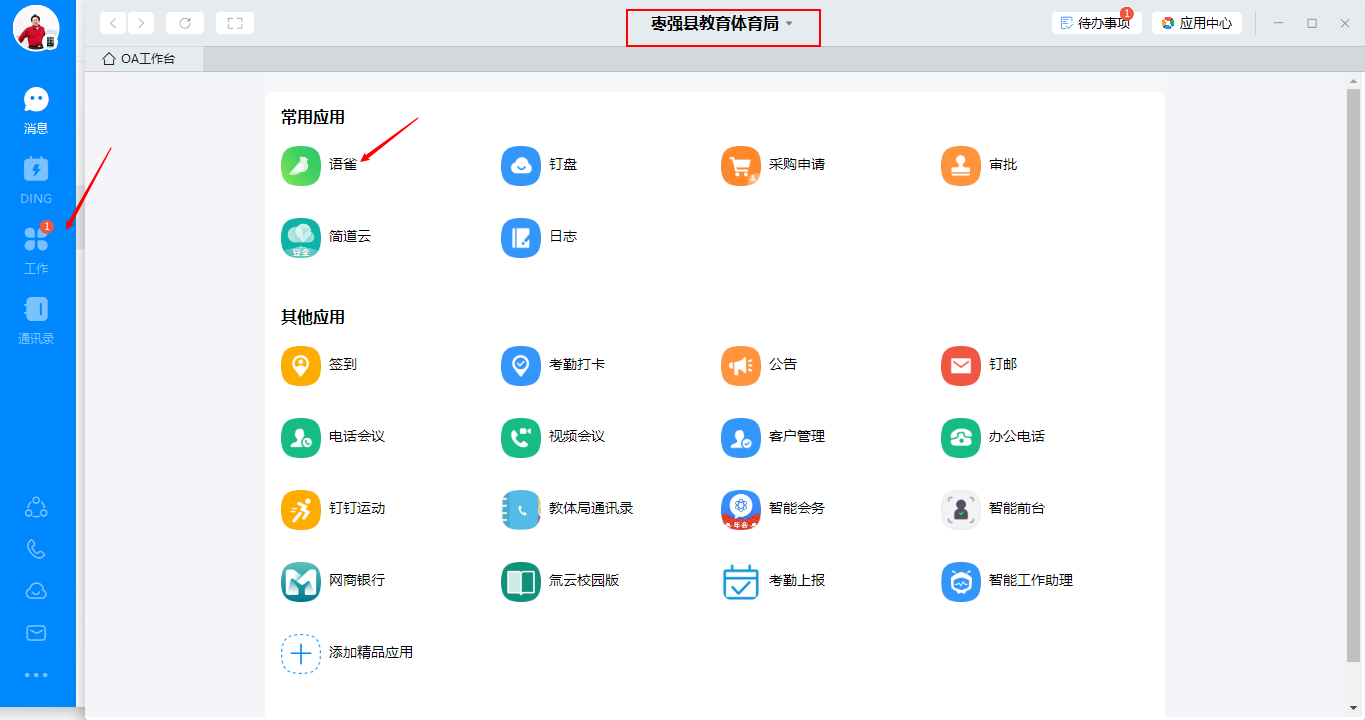Refresh the page with reload button
The width and height of the screenshot is (1365, 720).
click(185, 23)
